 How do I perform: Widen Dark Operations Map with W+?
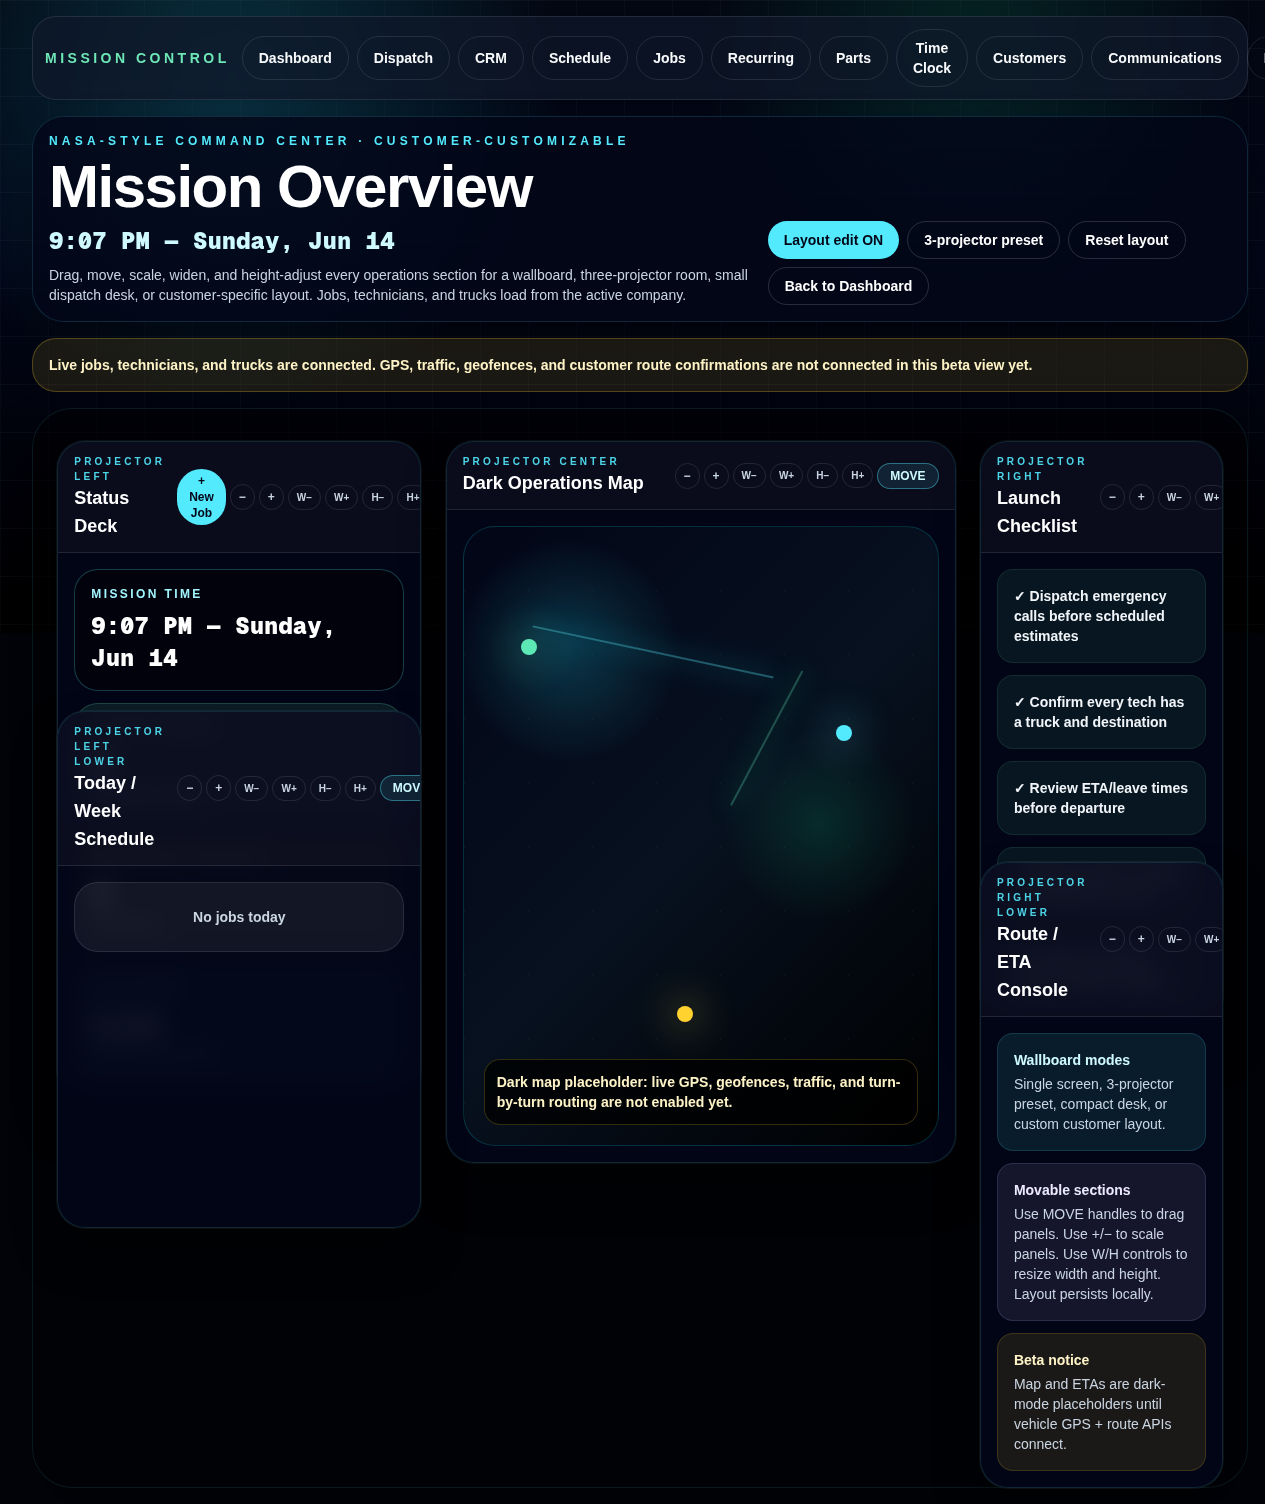tap(786, 476)
